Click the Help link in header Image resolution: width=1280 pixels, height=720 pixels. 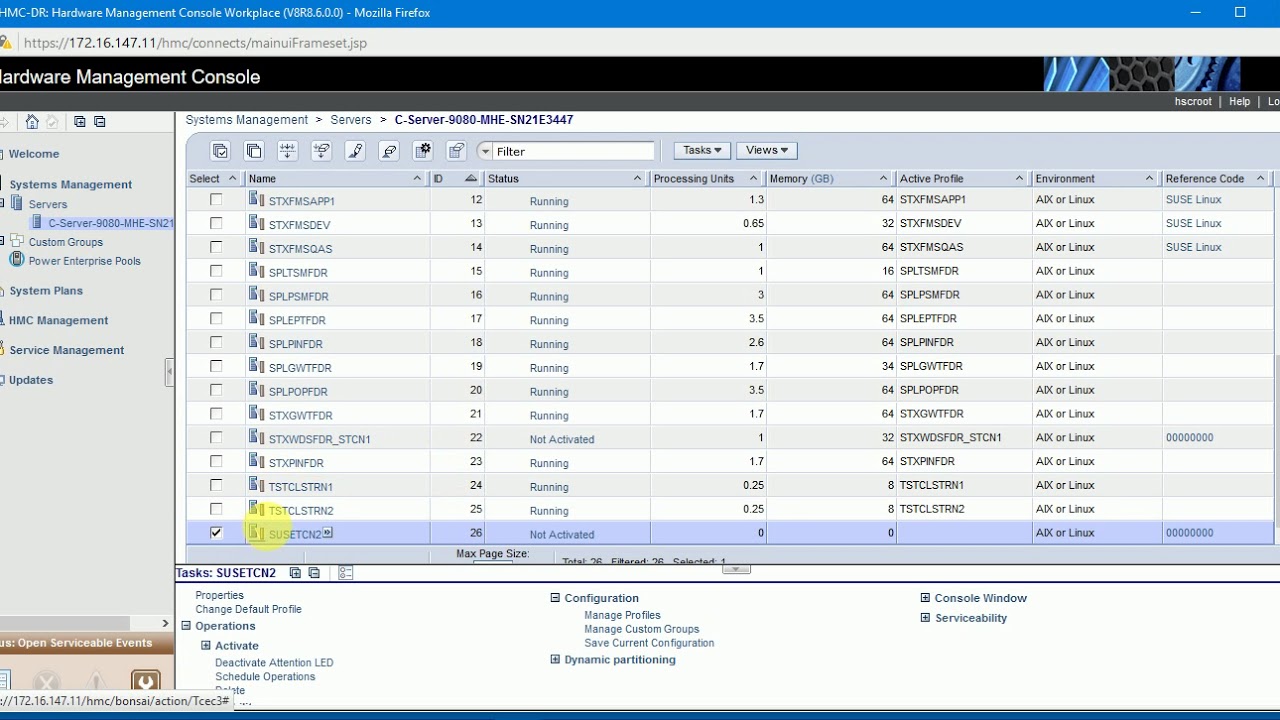(x=1239, y=101)
